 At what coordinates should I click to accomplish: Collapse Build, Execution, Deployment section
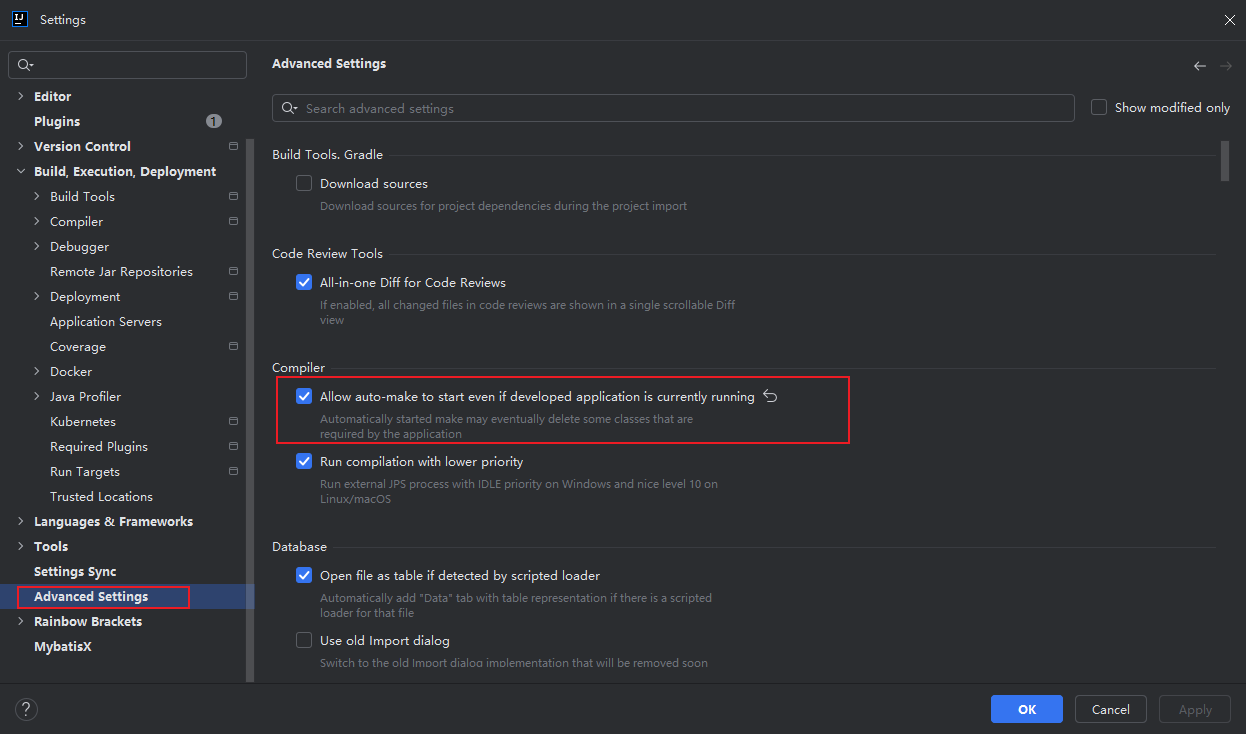click(x=21, y=171)
